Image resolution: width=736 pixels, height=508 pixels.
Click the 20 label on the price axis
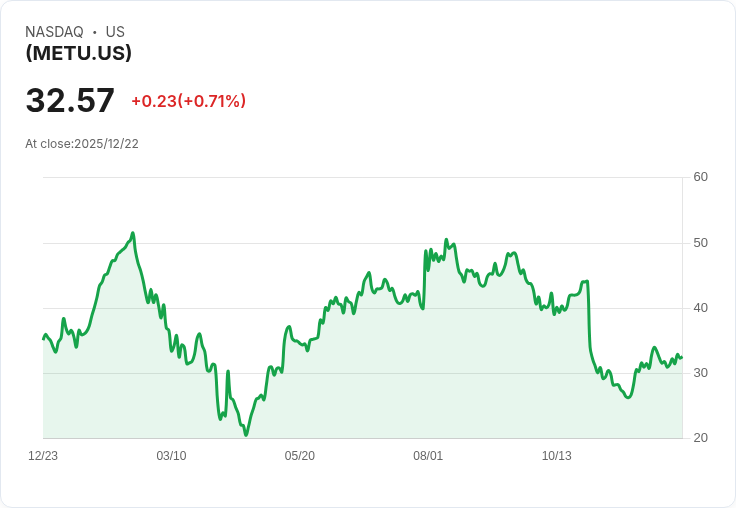[x=700, y=438]
